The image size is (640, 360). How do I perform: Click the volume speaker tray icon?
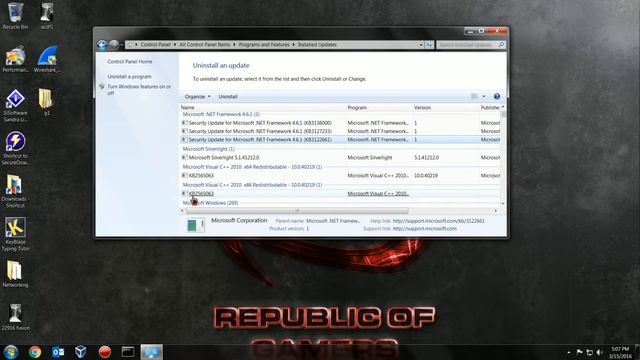(600, 352)
